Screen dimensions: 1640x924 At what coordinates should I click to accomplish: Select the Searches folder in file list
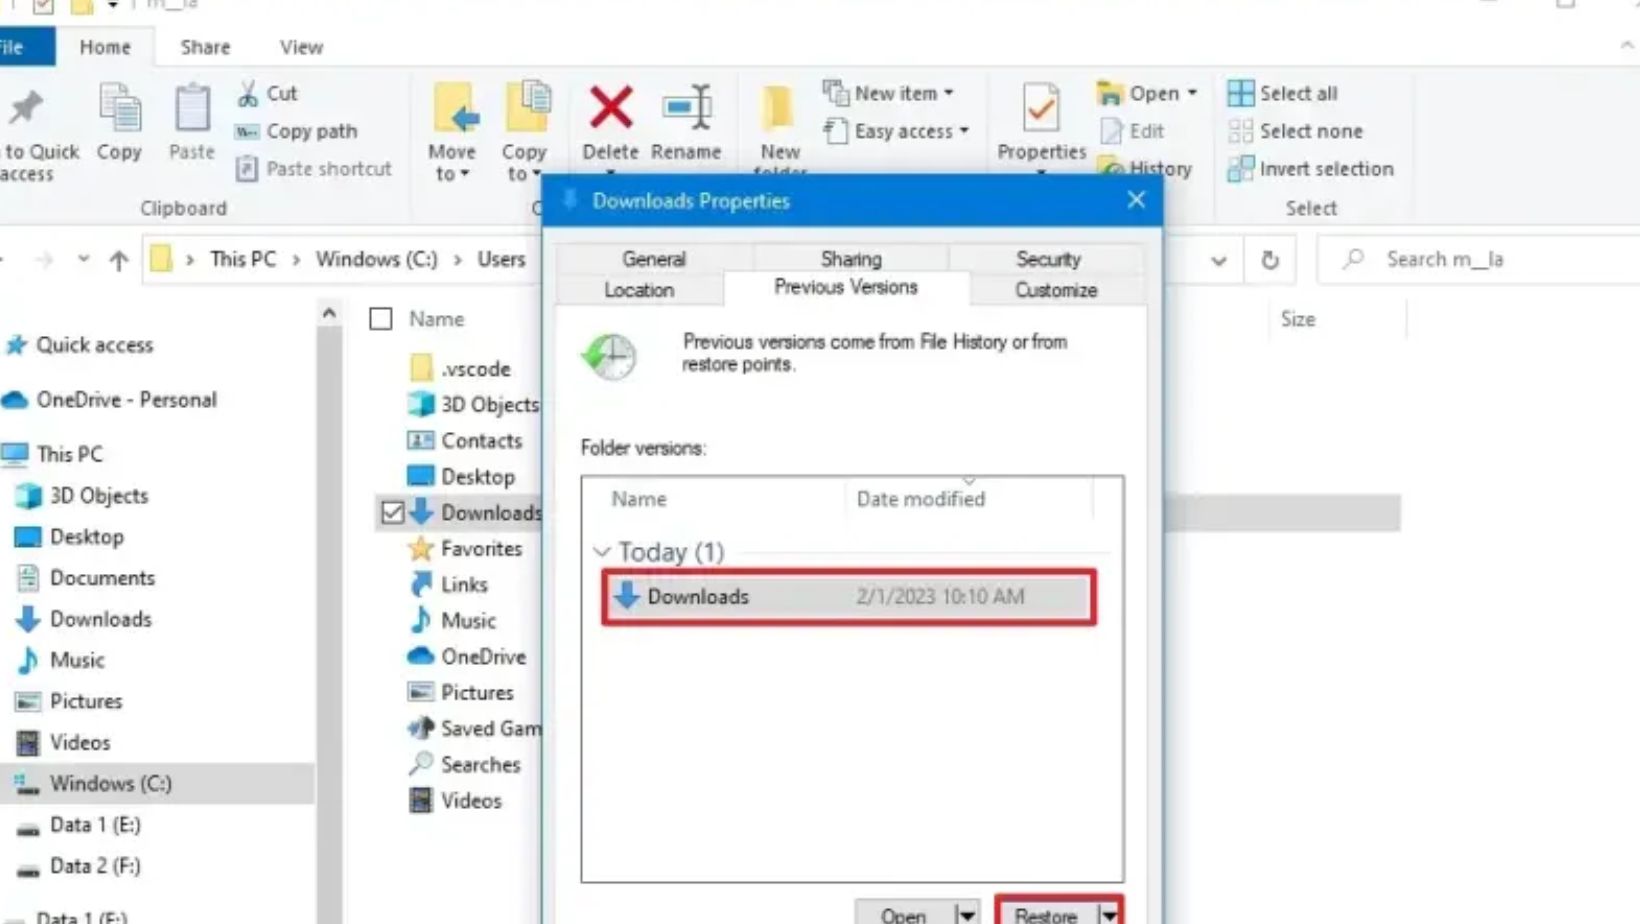tap(465, 765)
